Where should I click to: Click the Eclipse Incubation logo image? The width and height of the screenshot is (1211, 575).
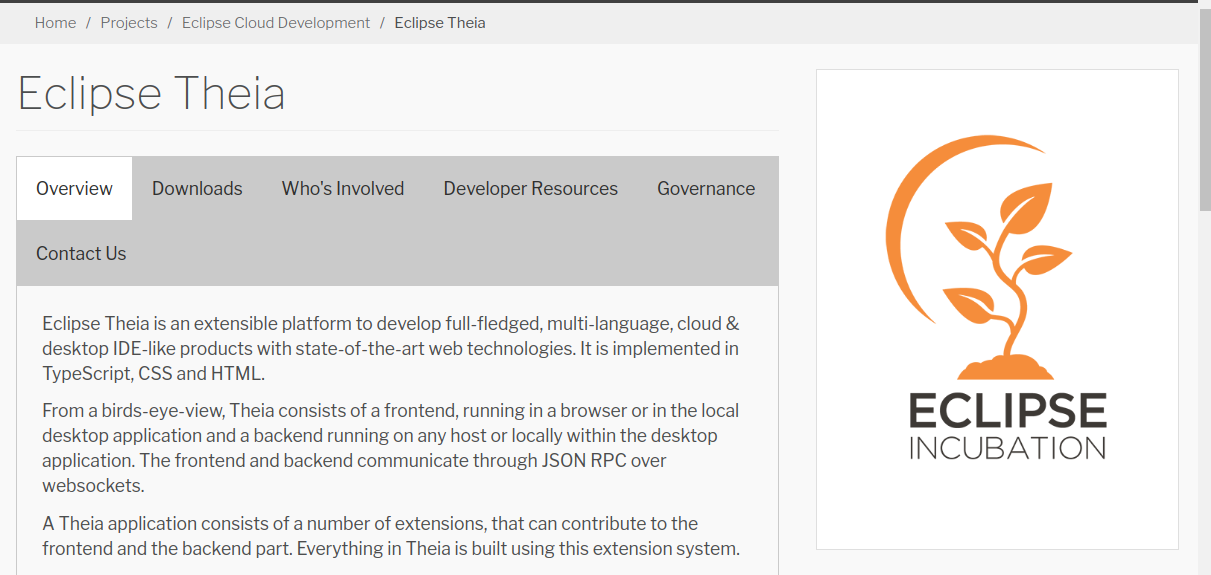coord(997,309)
